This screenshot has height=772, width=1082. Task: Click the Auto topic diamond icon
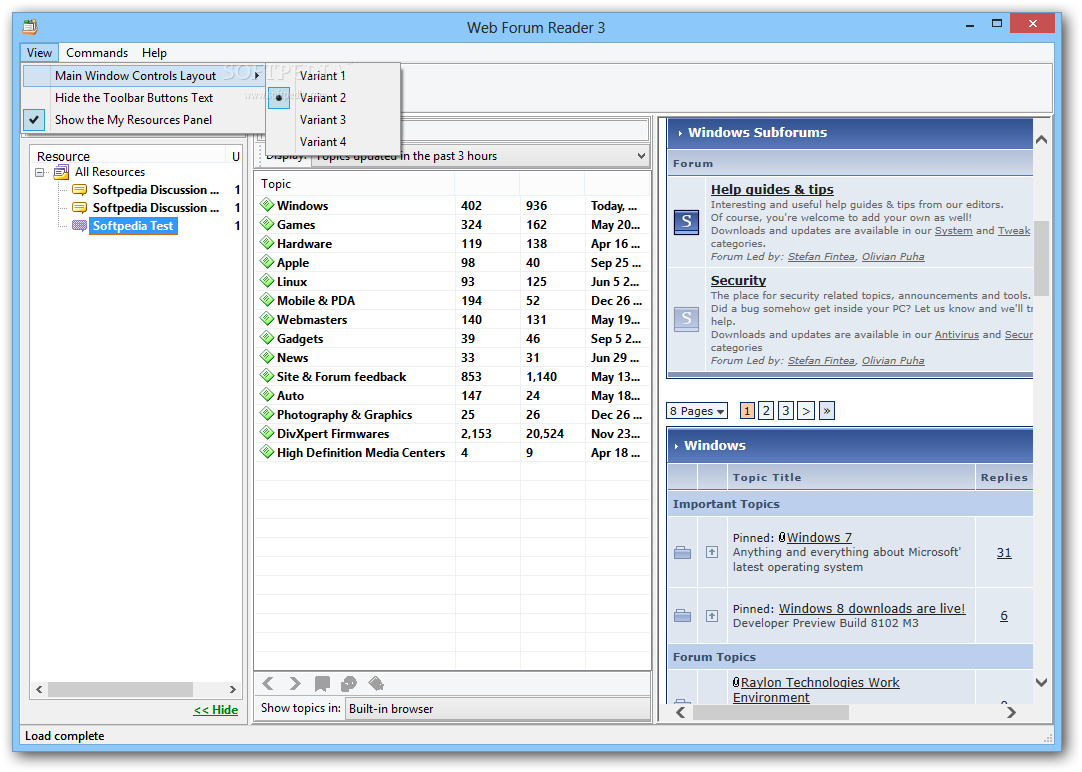[x=267, y=395]
